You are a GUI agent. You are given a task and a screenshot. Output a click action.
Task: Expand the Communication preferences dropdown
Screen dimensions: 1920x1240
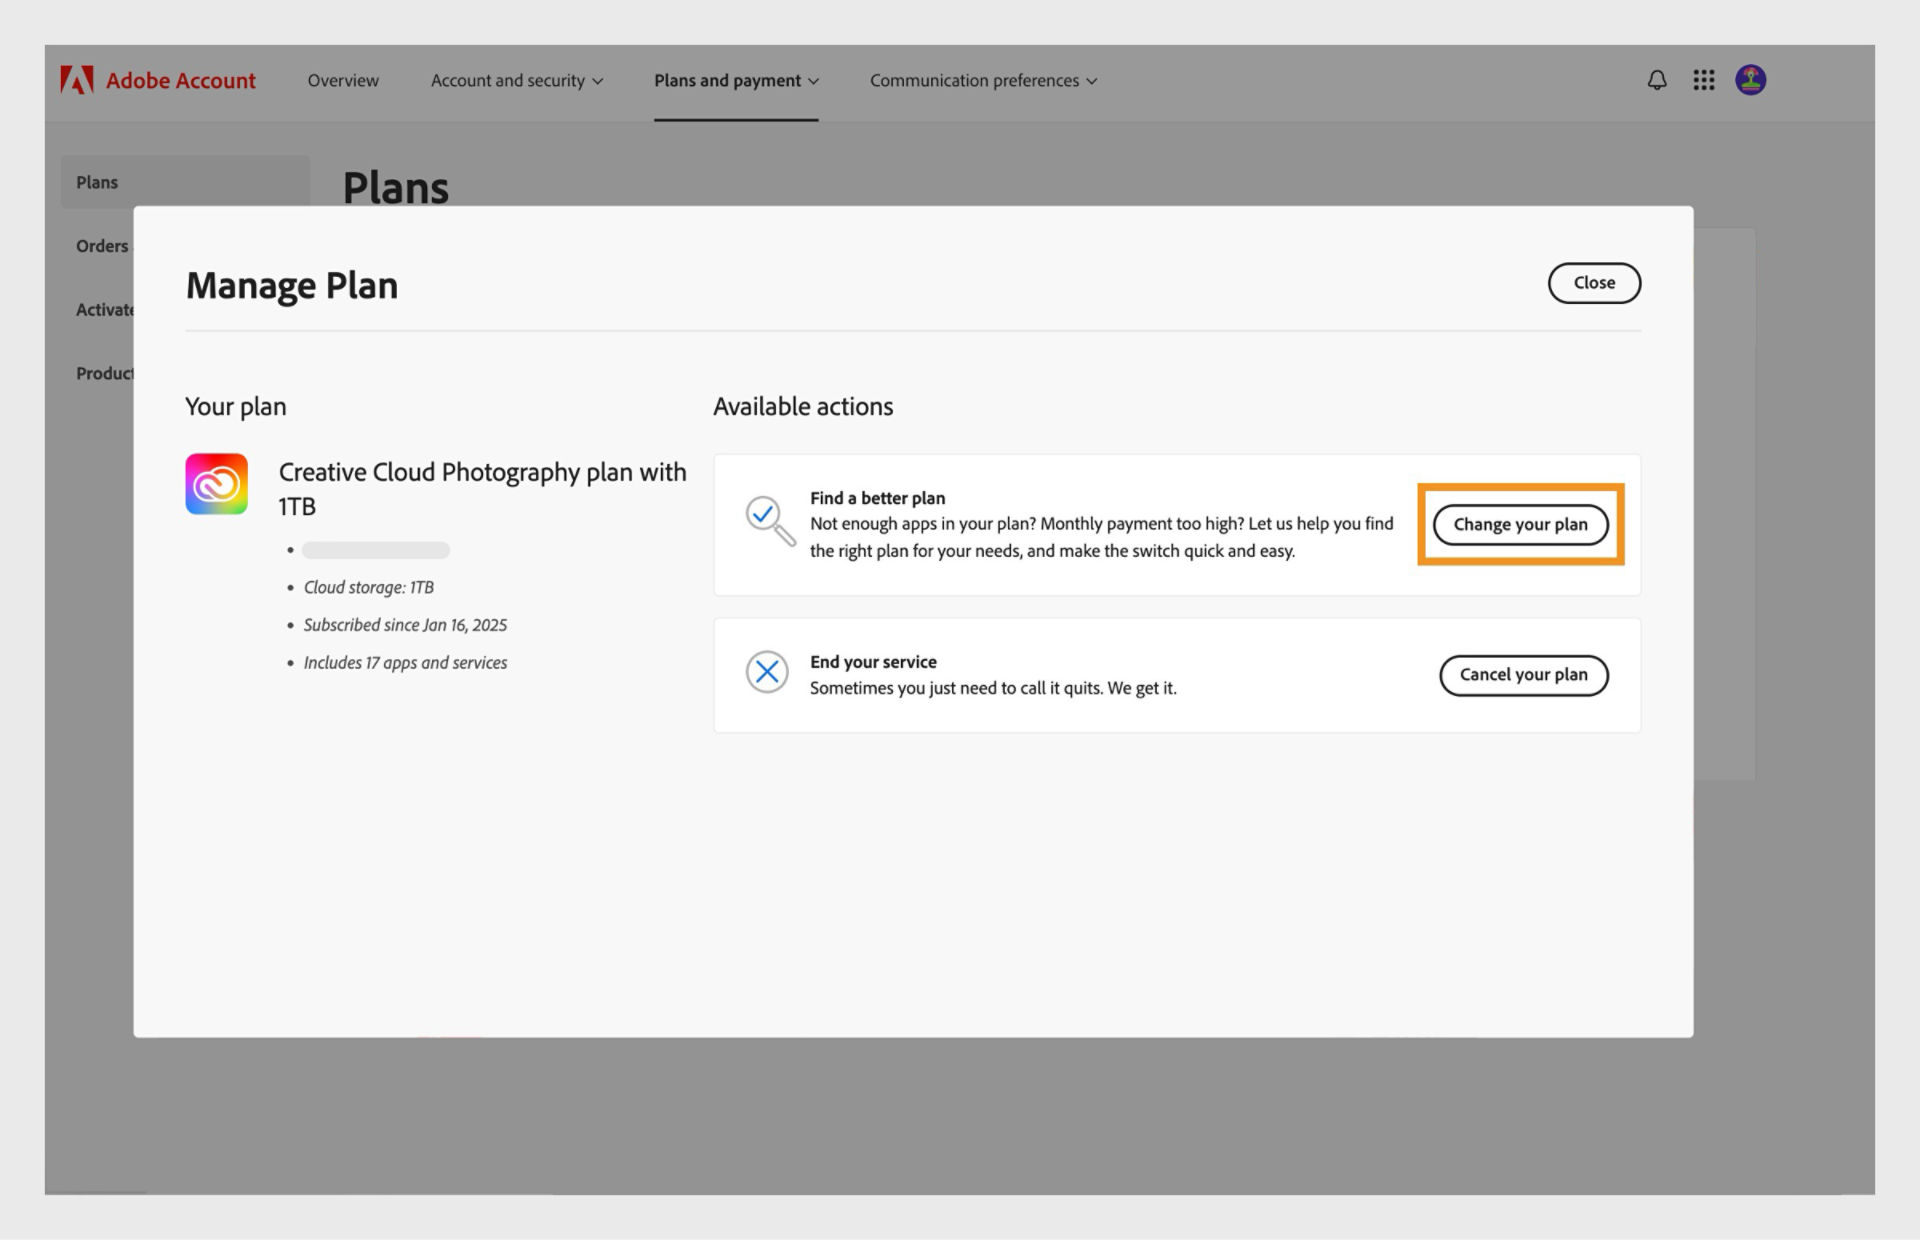coord(982,80)
